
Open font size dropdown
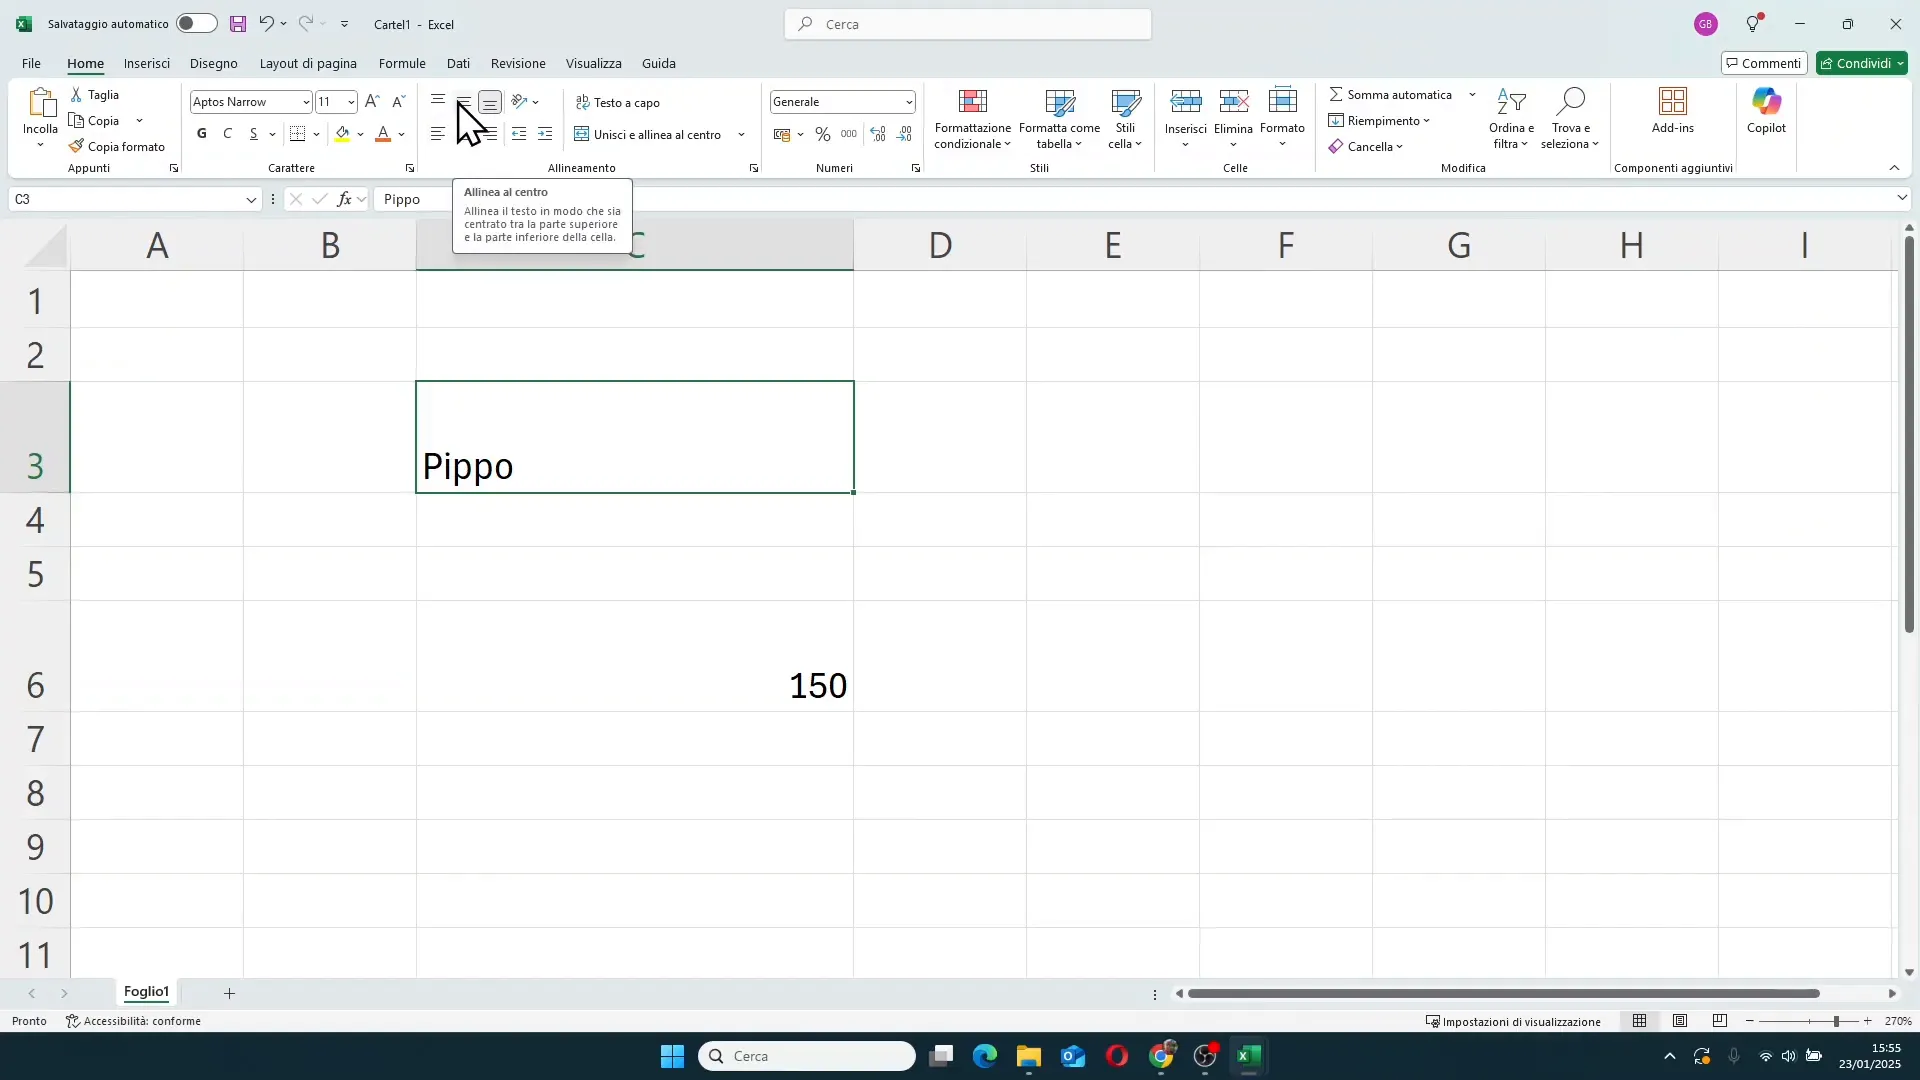351,102
